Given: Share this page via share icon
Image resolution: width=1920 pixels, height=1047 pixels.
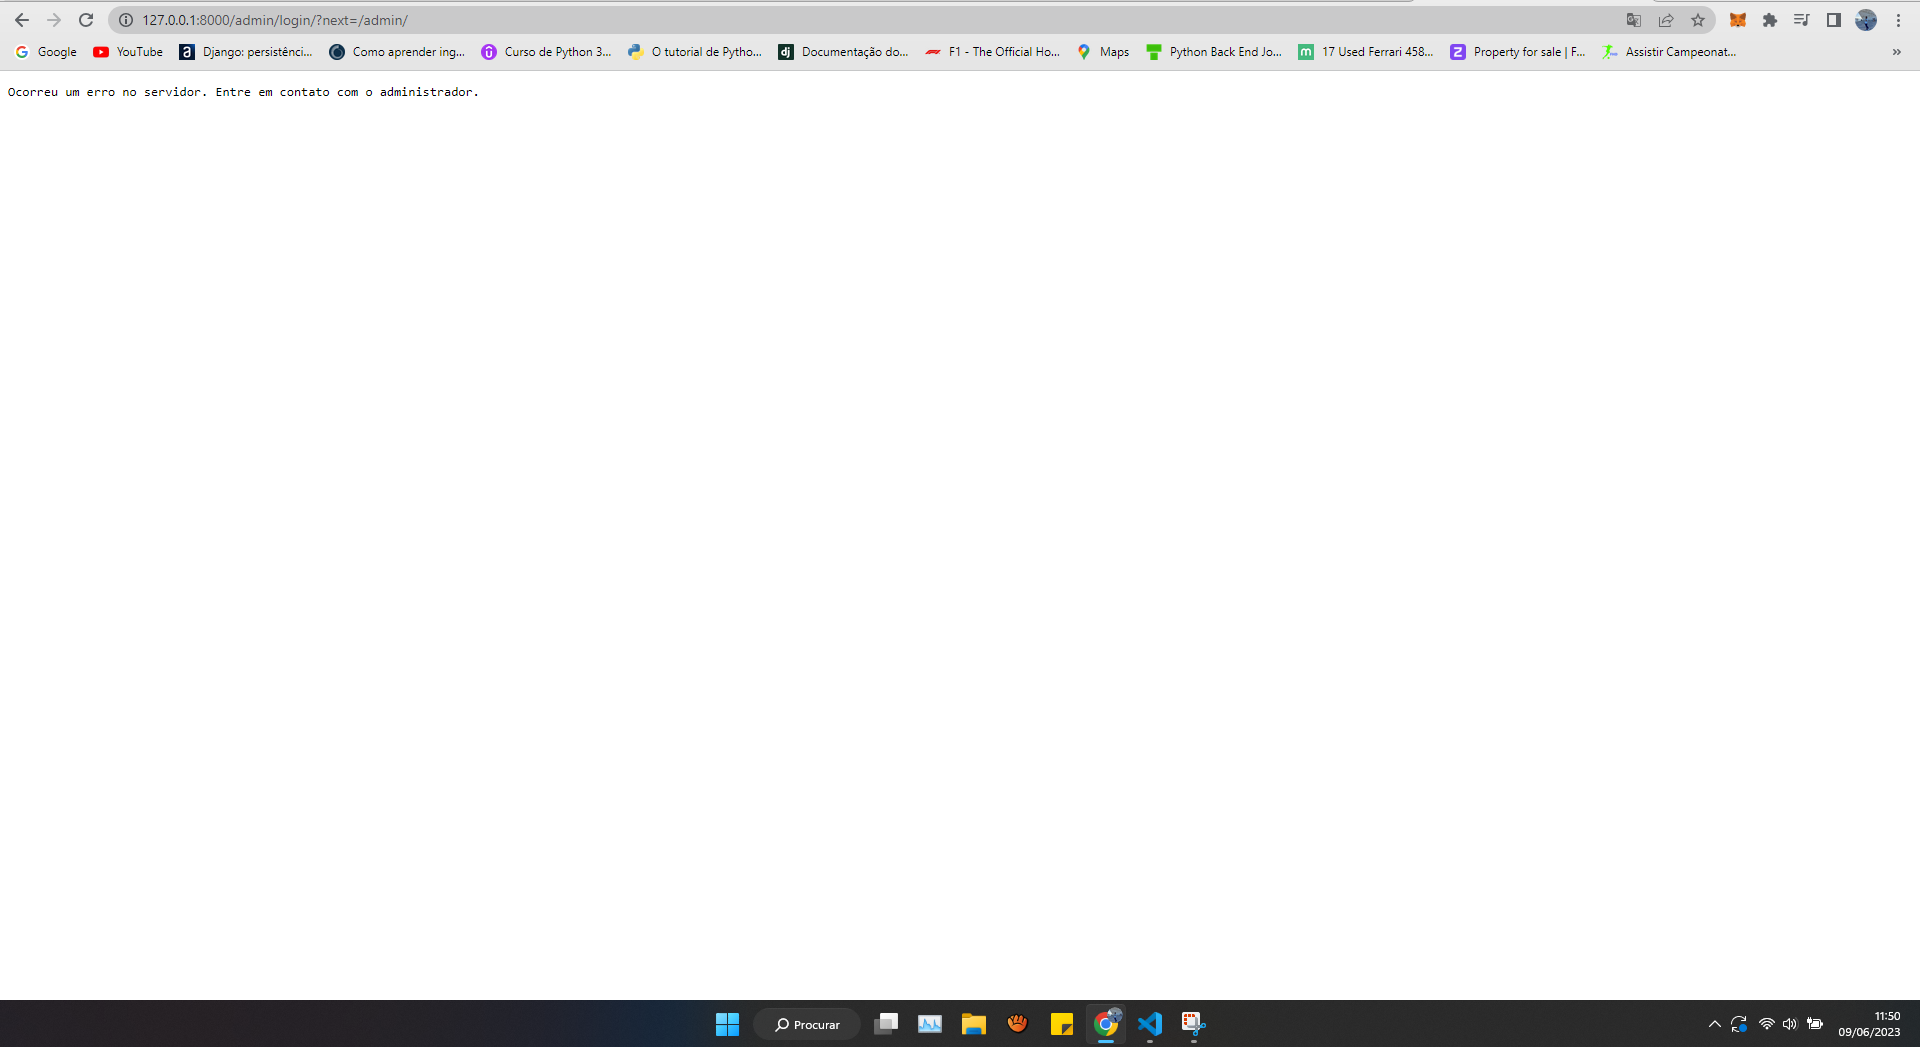Looking at the screenshot, I should (1666, 20).
